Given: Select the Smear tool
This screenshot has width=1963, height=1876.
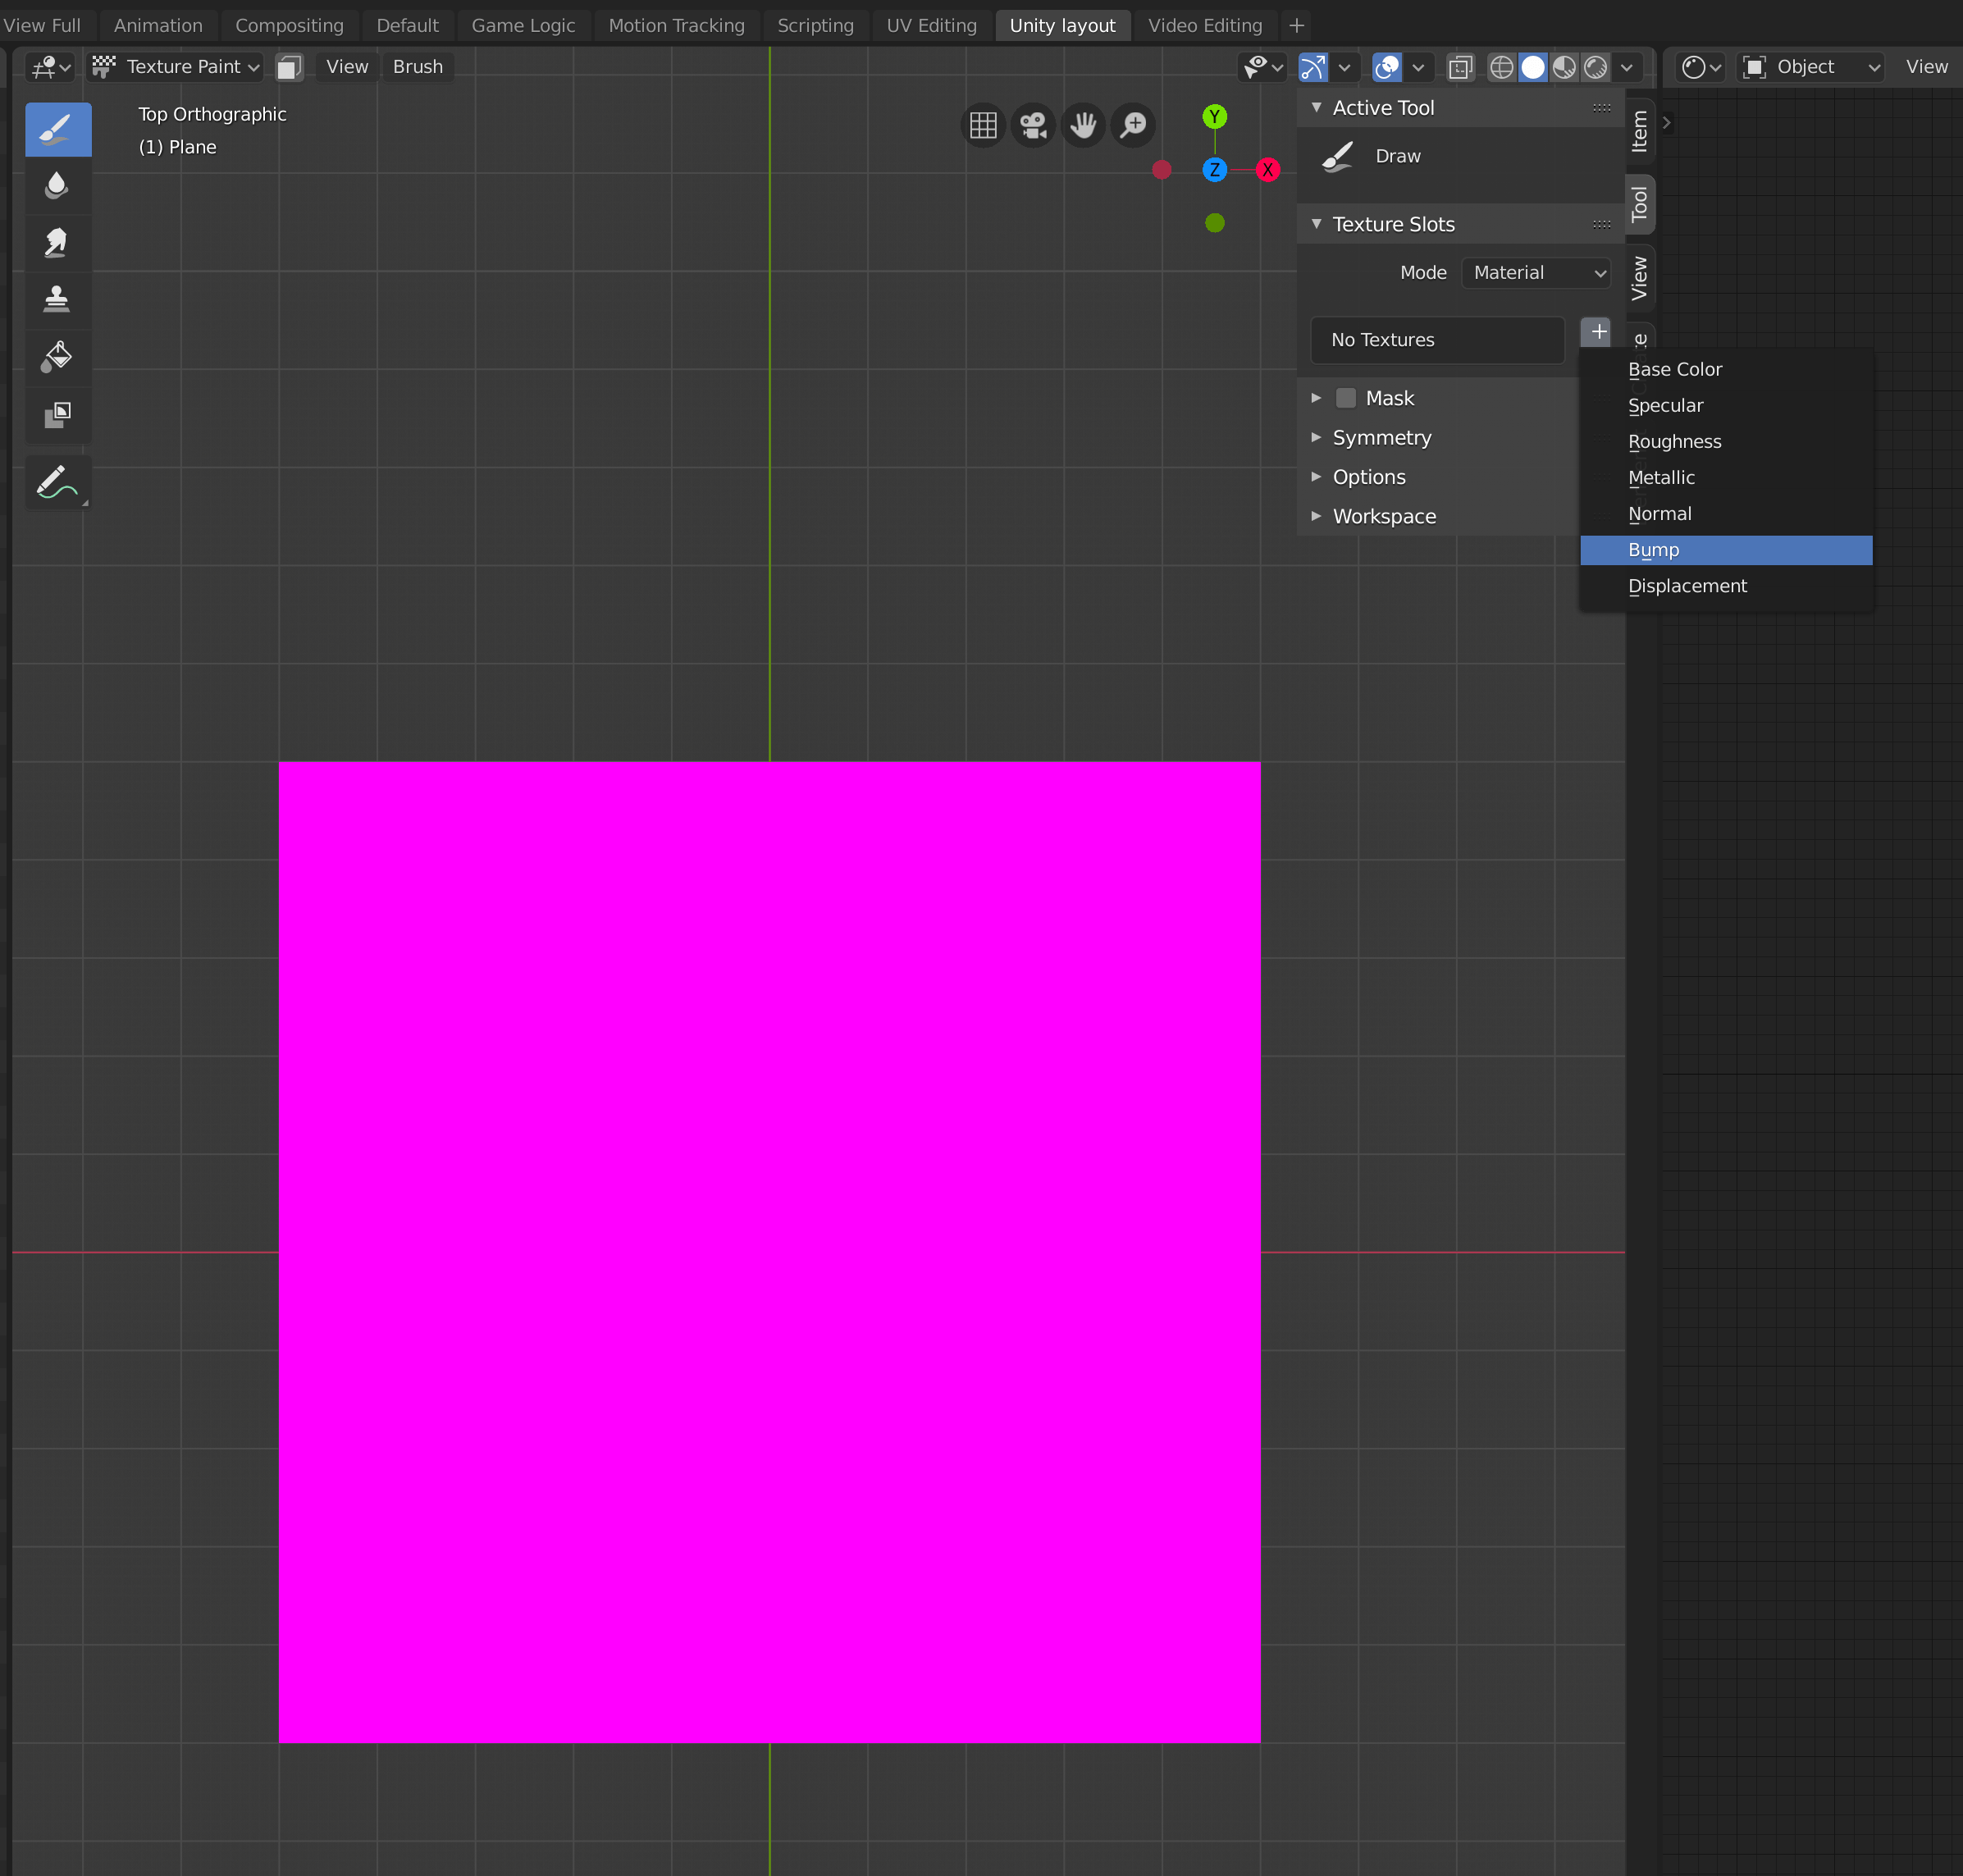Looking at the screenshot, I should (x=57, y=242).
